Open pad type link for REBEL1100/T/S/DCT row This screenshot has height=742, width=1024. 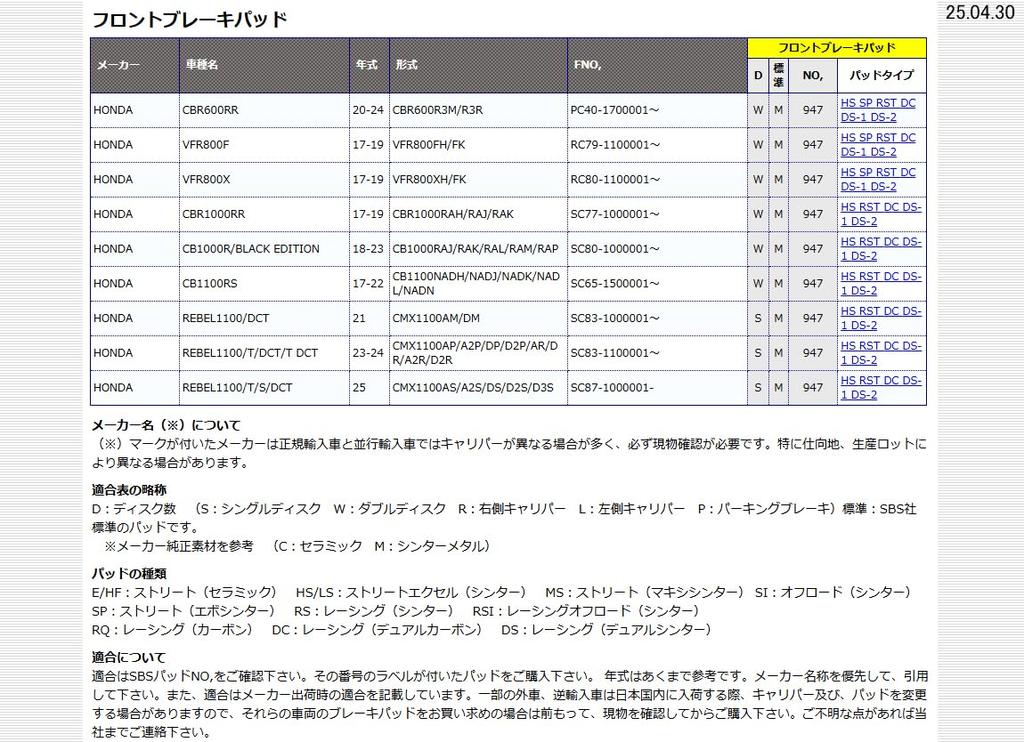click(x=880, y=387)
